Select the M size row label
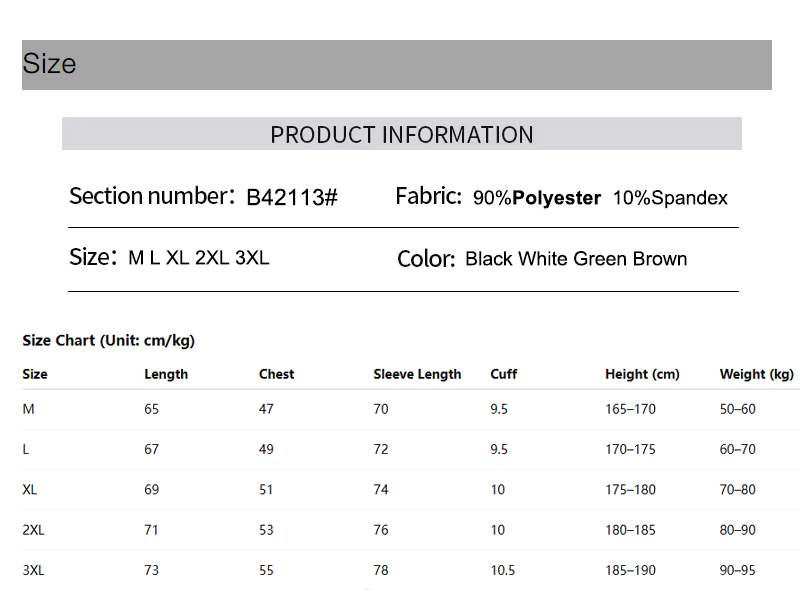800x605 pixels. [x=29, y=409]
